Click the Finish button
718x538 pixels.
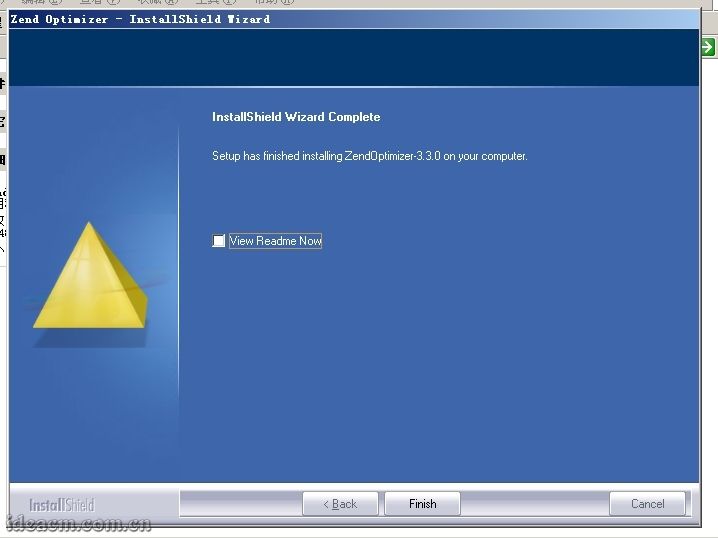click(x=422, y=504)
